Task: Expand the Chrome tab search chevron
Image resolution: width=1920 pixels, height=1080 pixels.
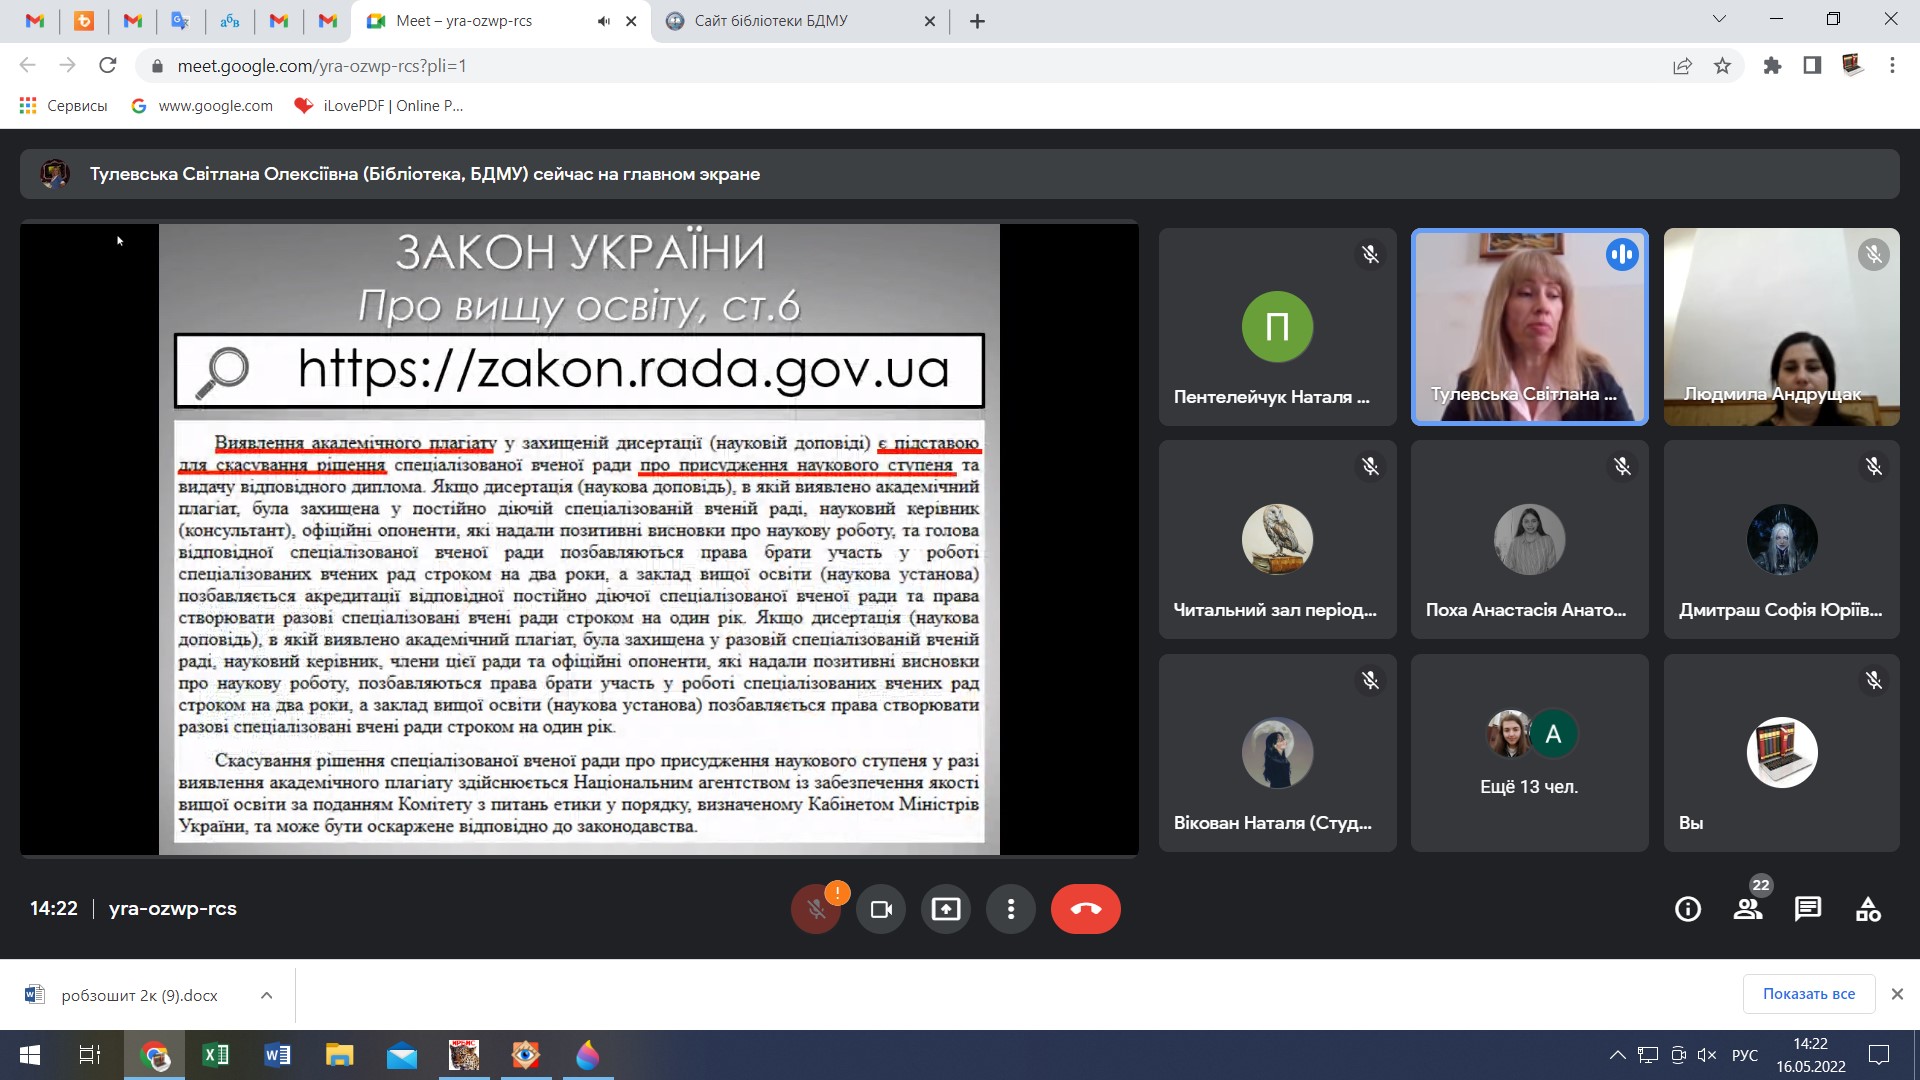Action: 1719,19
